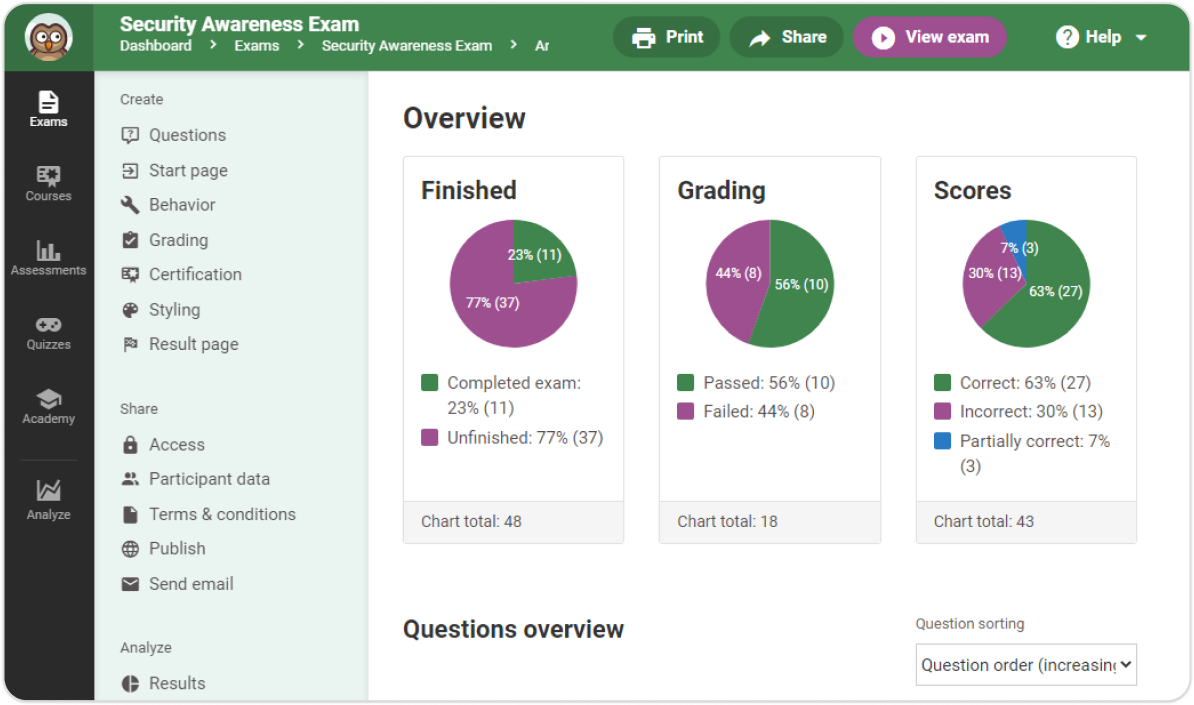Click the Publish globe icon

click(130, 549)
